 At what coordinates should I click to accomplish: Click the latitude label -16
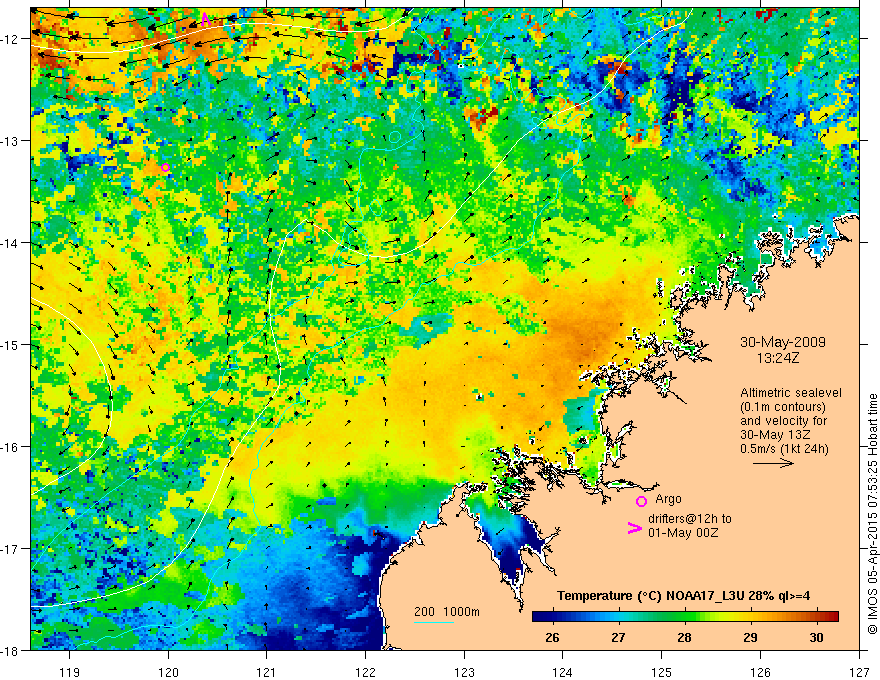(x=10, y=447)
